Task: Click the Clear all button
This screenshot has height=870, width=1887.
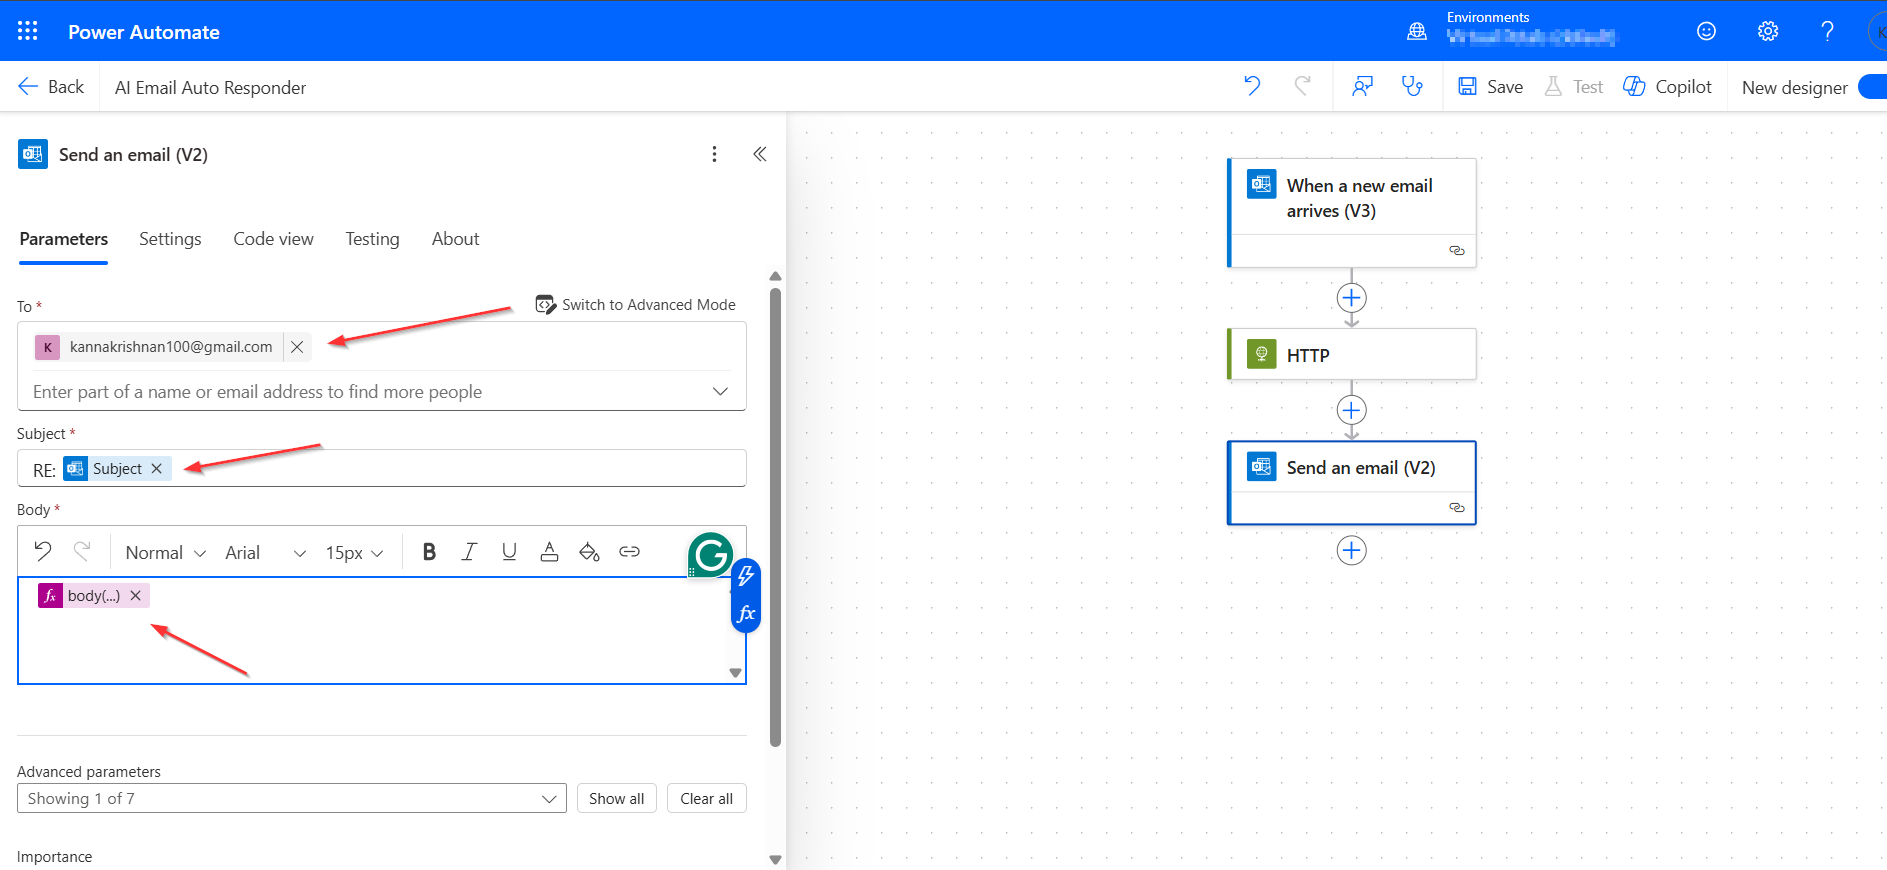Action: pyautogui.click(x=706, y=798)
